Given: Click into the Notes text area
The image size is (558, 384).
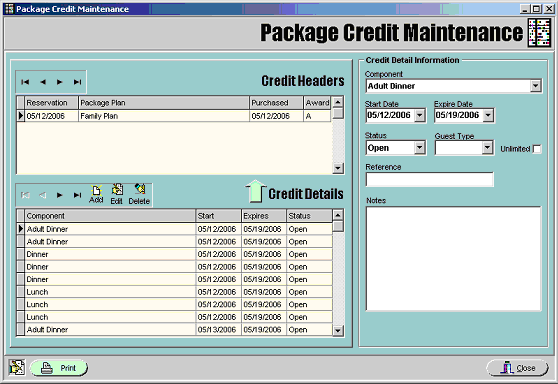Looking at the screenshot, I should pyautogui.click(x=453, y=259).
